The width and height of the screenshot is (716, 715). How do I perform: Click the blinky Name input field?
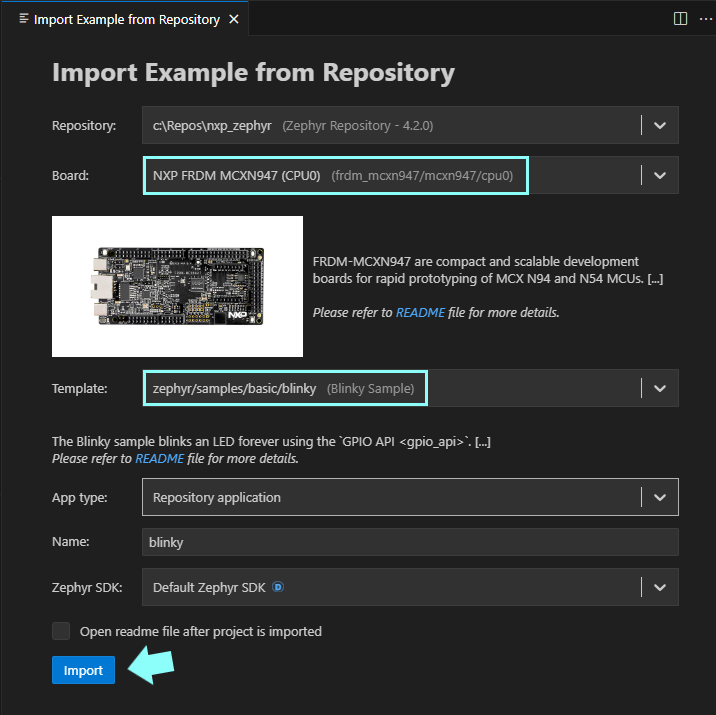[x=410, y=542]
